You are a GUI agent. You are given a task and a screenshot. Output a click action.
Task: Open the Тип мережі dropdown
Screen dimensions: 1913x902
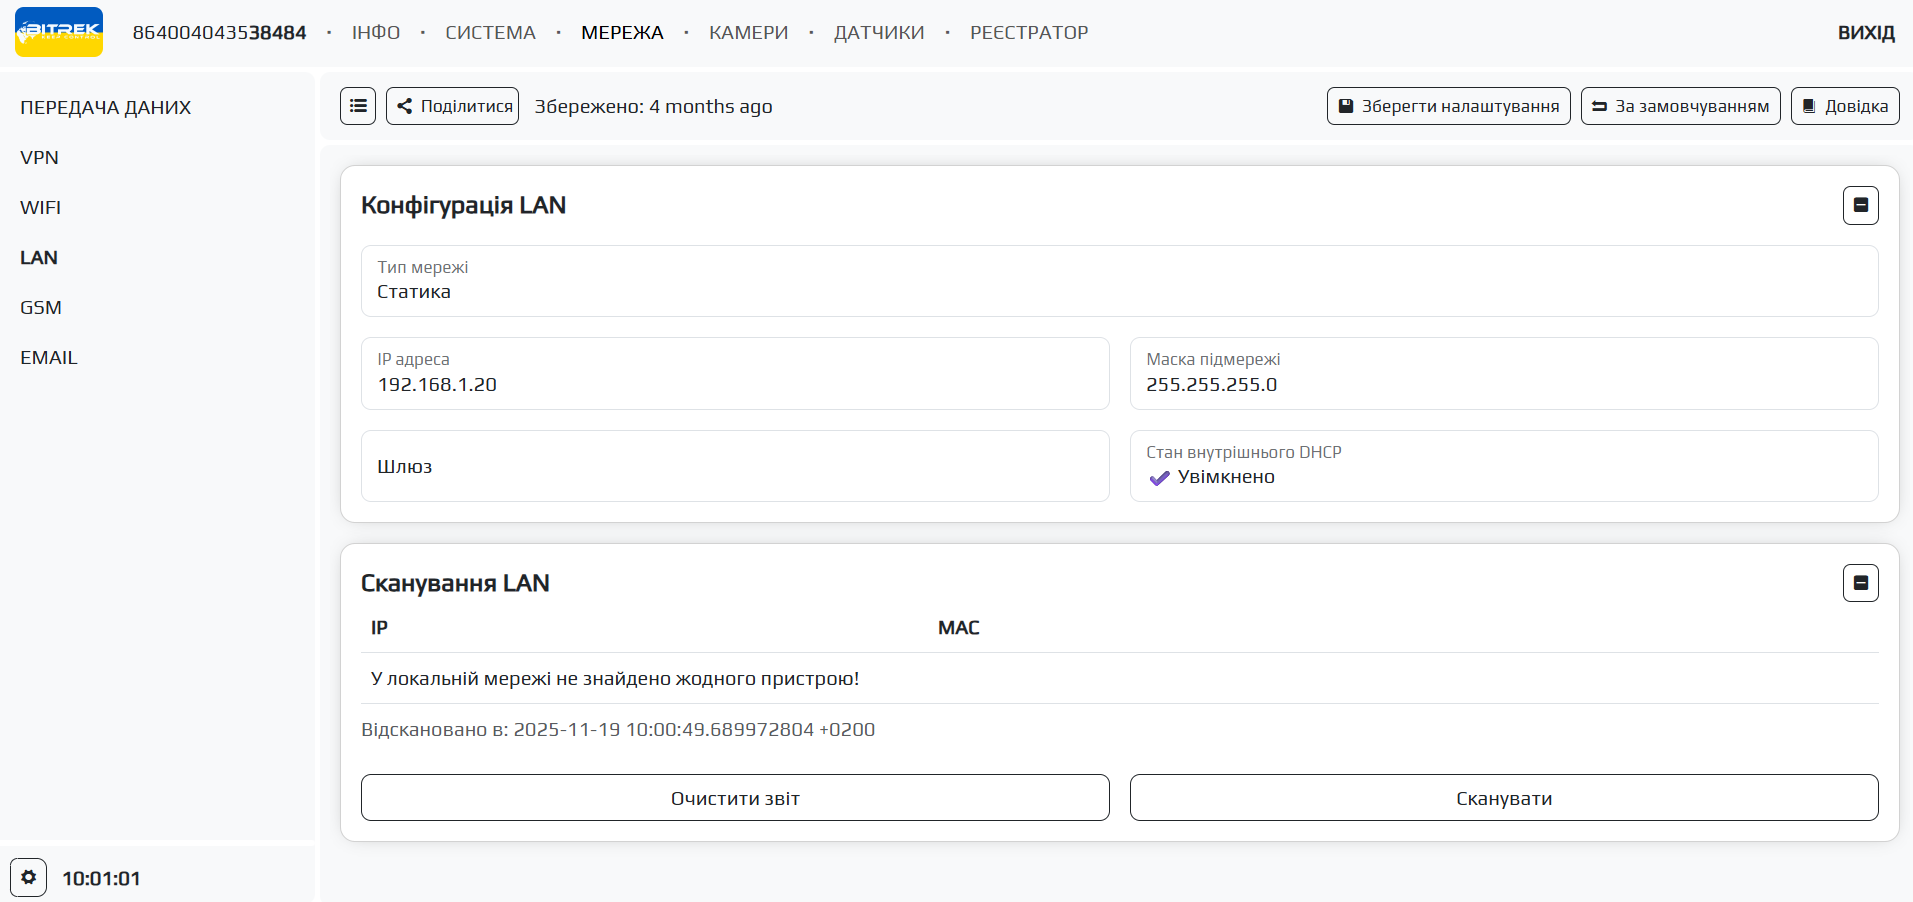[x=1118, y=281]
